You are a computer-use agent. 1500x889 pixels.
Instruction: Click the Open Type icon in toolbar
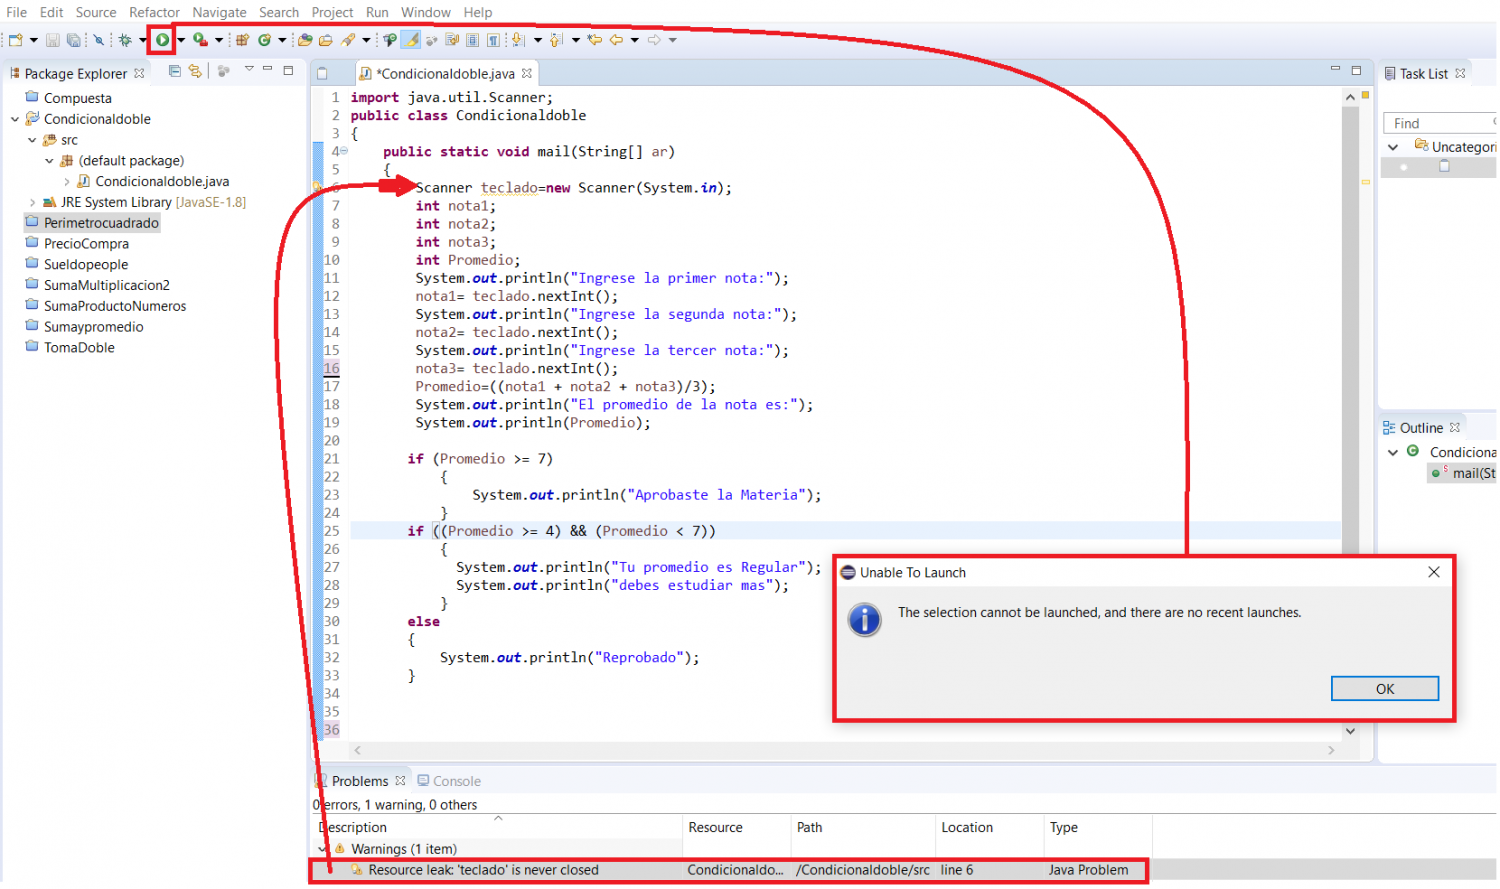click(x=305, y=40)
